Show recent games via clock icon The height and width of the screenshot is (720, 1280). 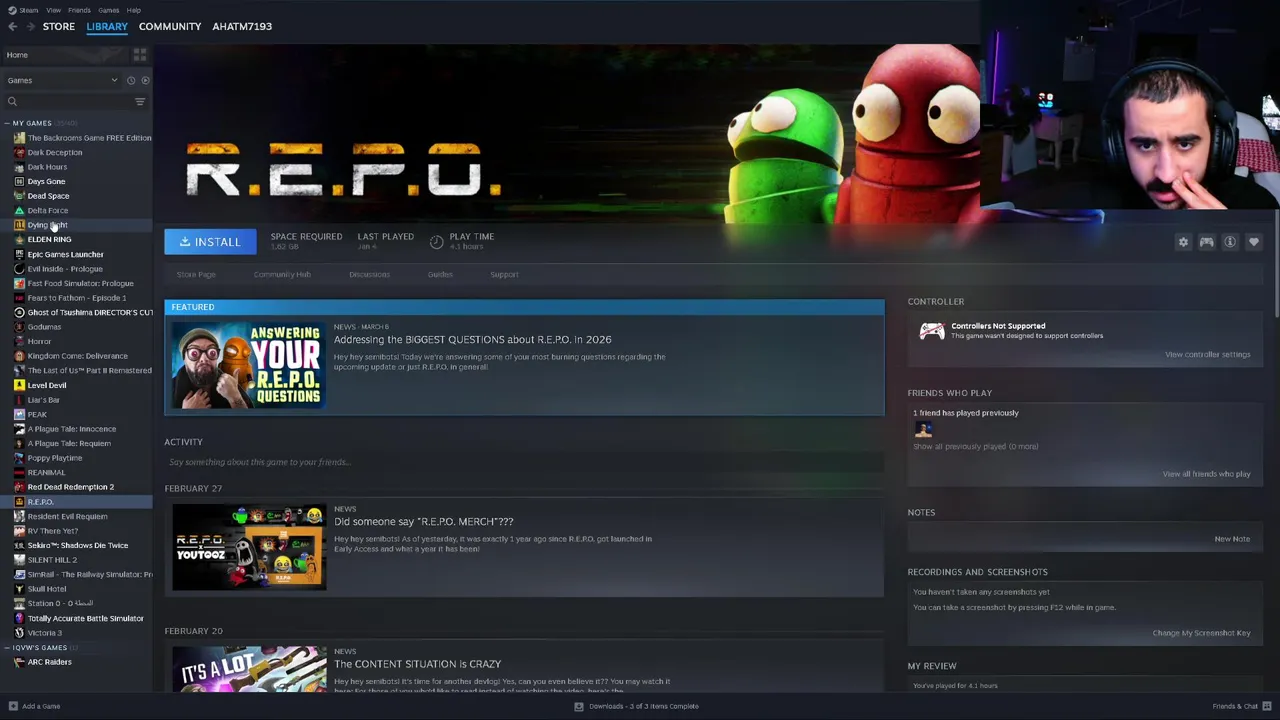pos(130,80)
